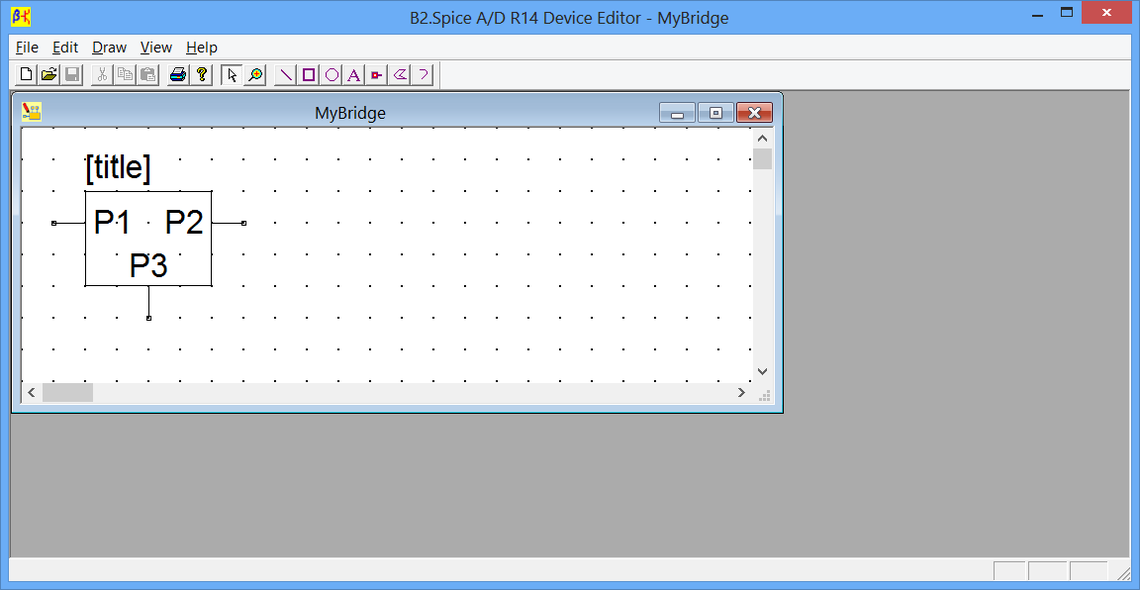Open the View menu
The image size is (1140, 590).
click(156, 47)
